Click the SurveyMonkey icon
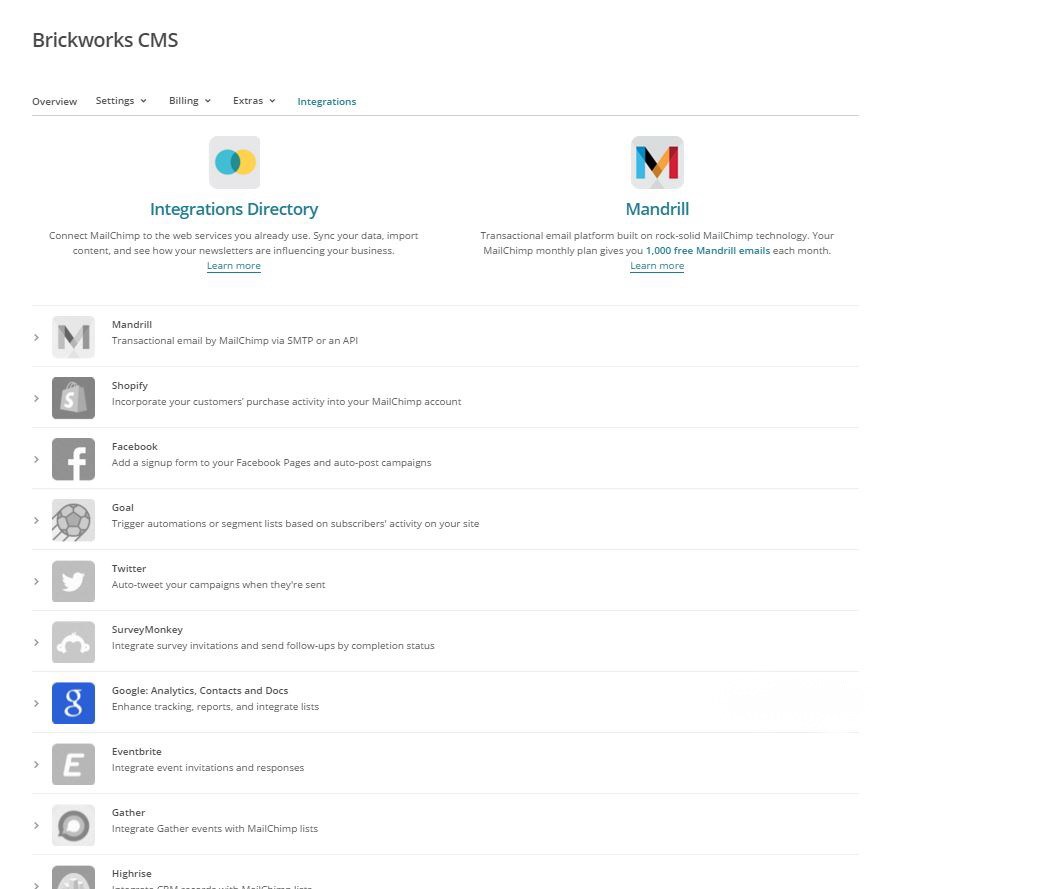This screenshot has width=1038, height=889. (x=73, y=642)
